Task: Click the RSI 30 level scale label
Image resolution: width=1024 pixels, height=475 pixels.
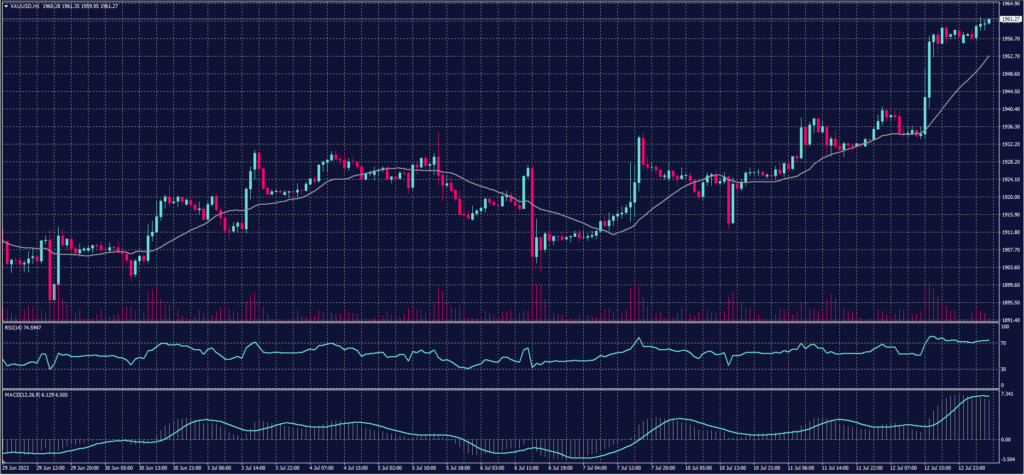Action: coord(1003,369)
